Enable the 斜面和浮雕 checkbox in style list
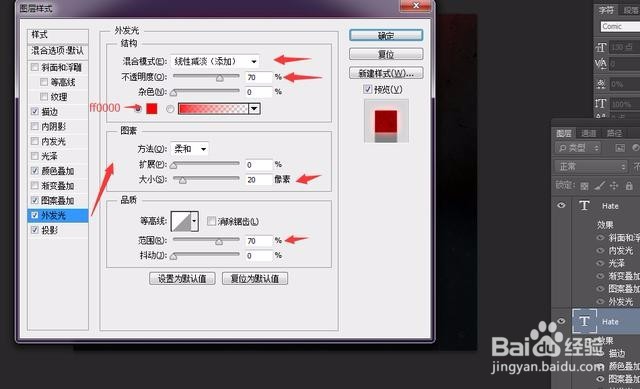Screen dimensions: 640x389 pos(35,67)
